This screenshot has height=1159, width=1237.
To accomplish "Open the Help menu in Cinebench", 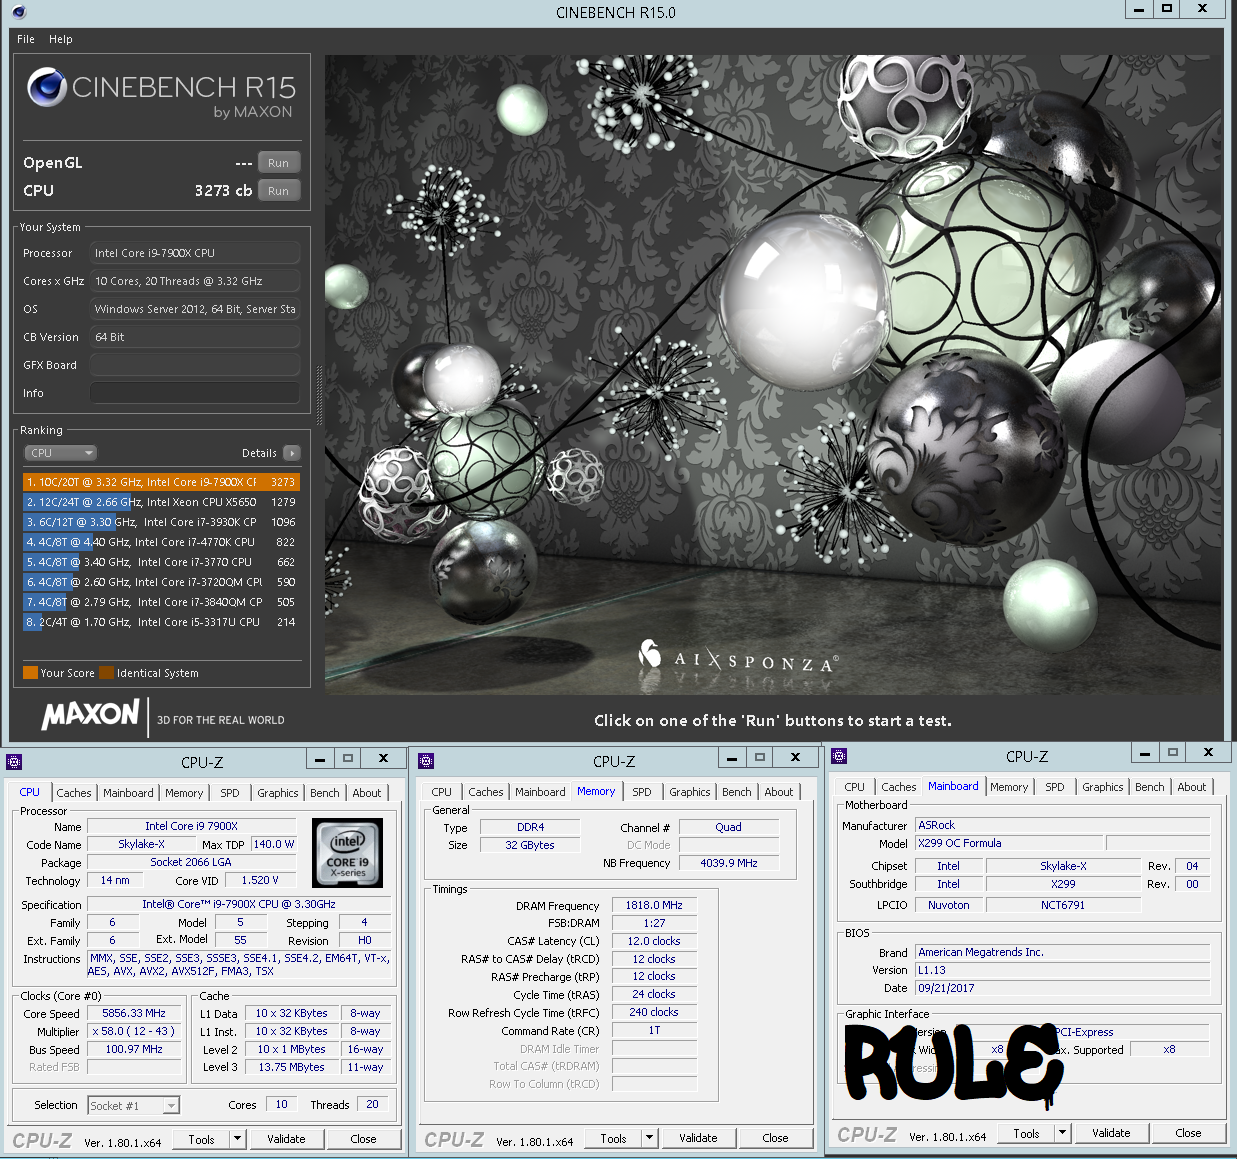I will [61, 39].
